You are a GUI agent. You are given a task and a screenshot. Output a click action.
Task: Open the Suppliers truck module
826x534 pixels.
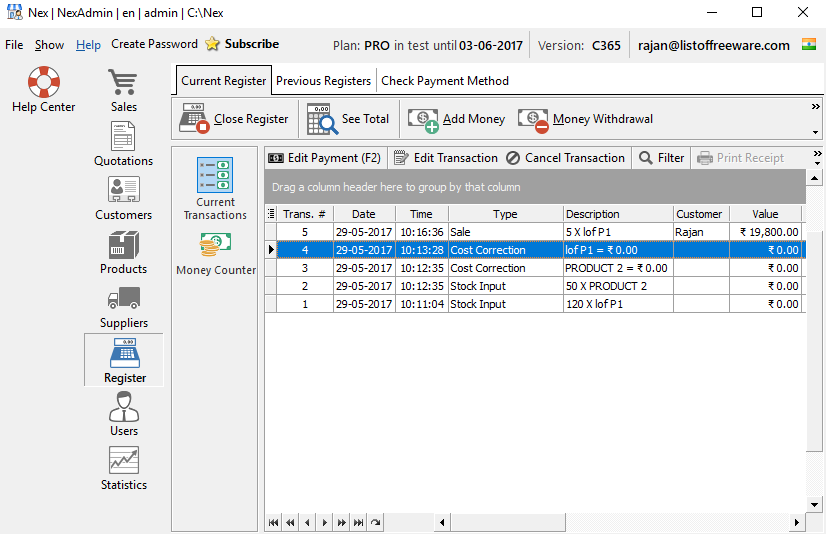[124, 308]
